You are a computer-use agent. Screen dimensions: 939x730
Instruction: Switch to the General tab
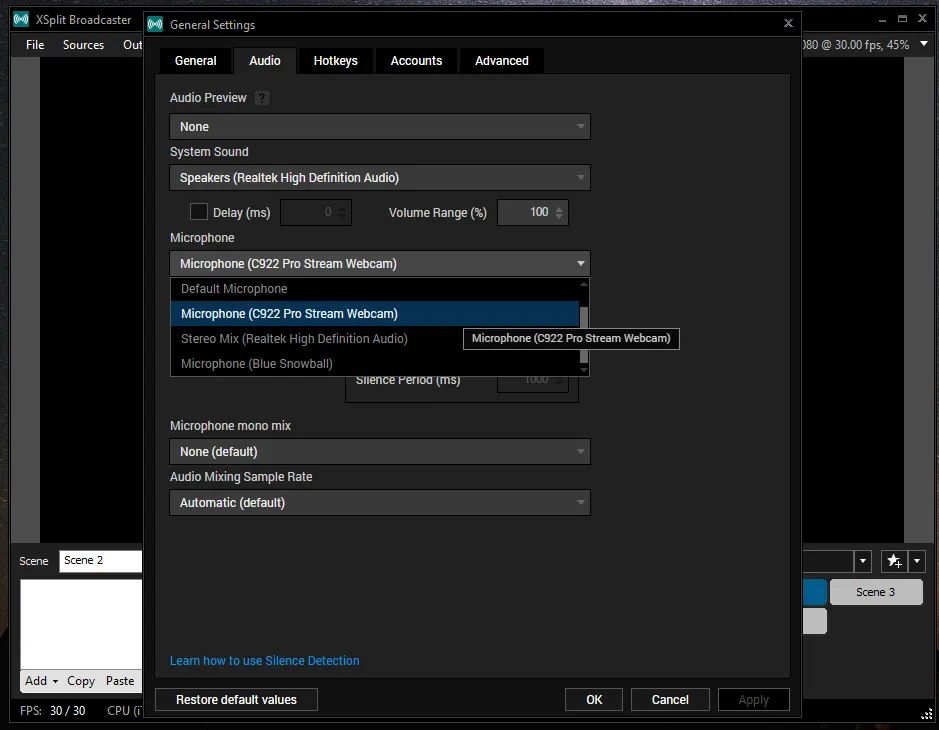coord(195,60)
